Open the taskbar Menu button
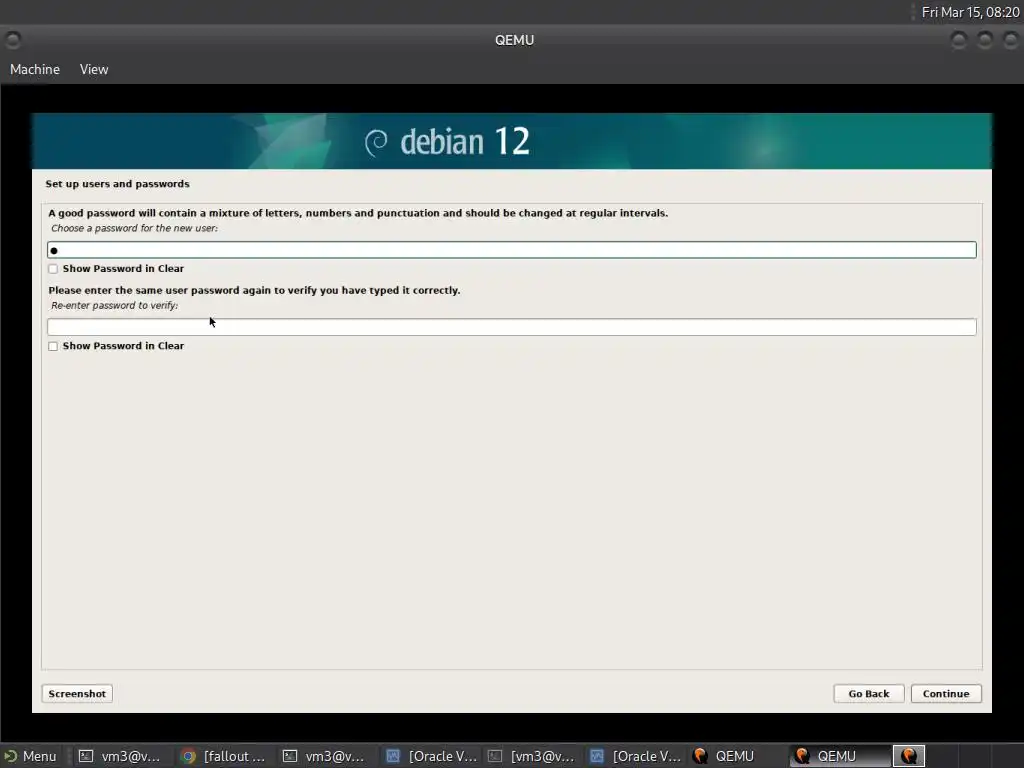This screenshot has width=1024, height=768. pos(30,756)
